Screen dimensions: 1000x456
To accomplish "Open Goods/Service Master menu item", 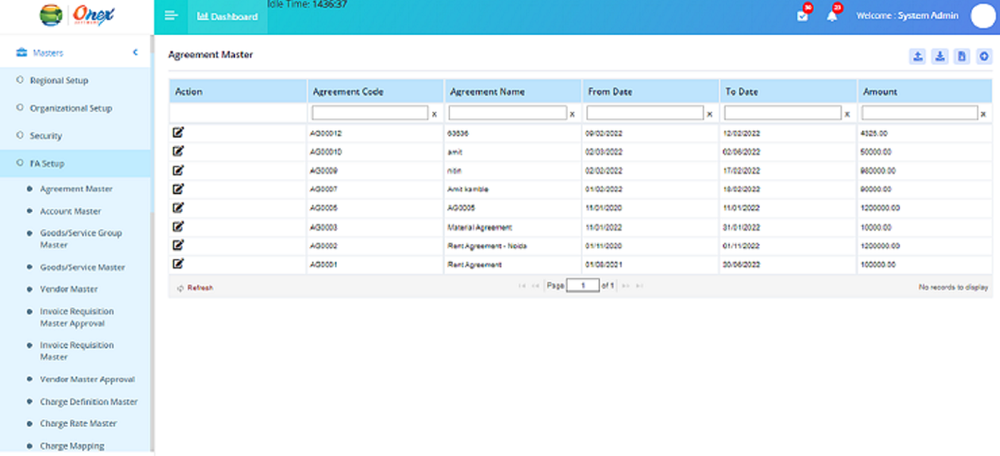I will pyautogui.click(x=82, y=267).
